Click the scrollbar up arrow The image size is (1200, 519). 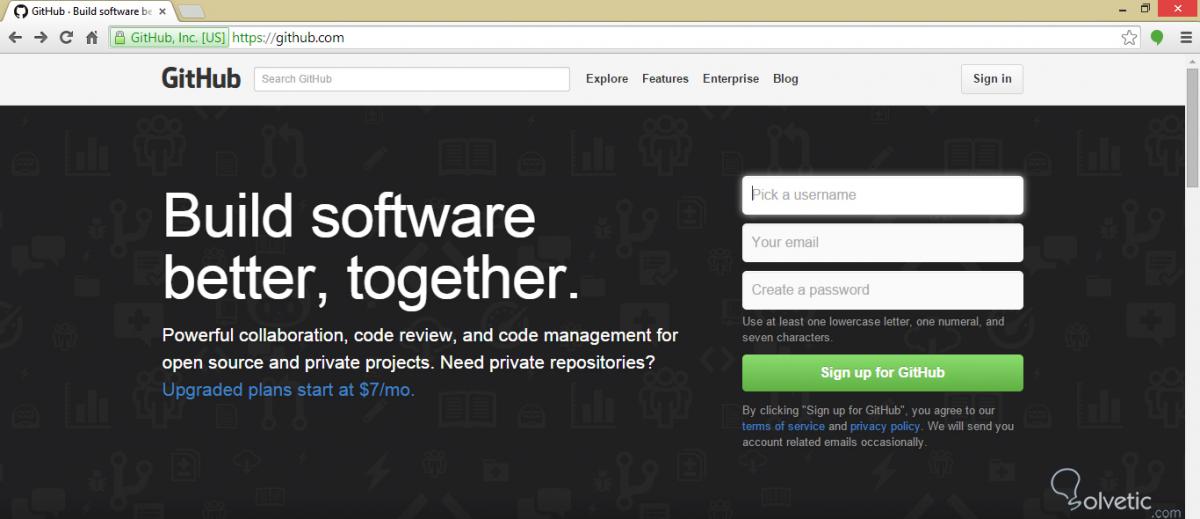pos(1192,61)
